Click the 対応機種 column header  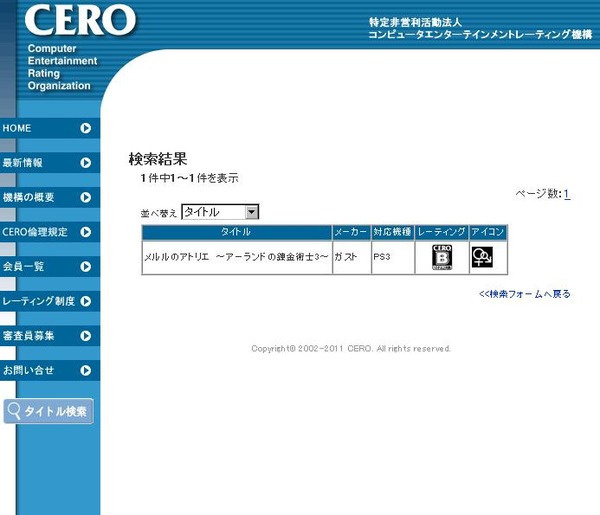point(393,232)
